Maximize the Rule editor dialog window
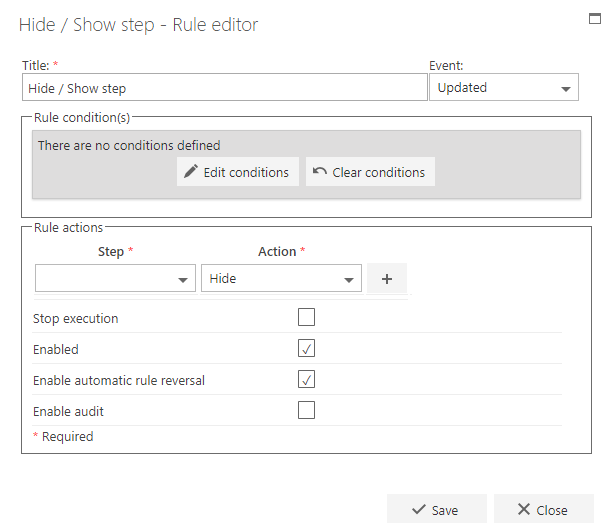The height and width of the screenshot is (525, 610). point(595,18)
